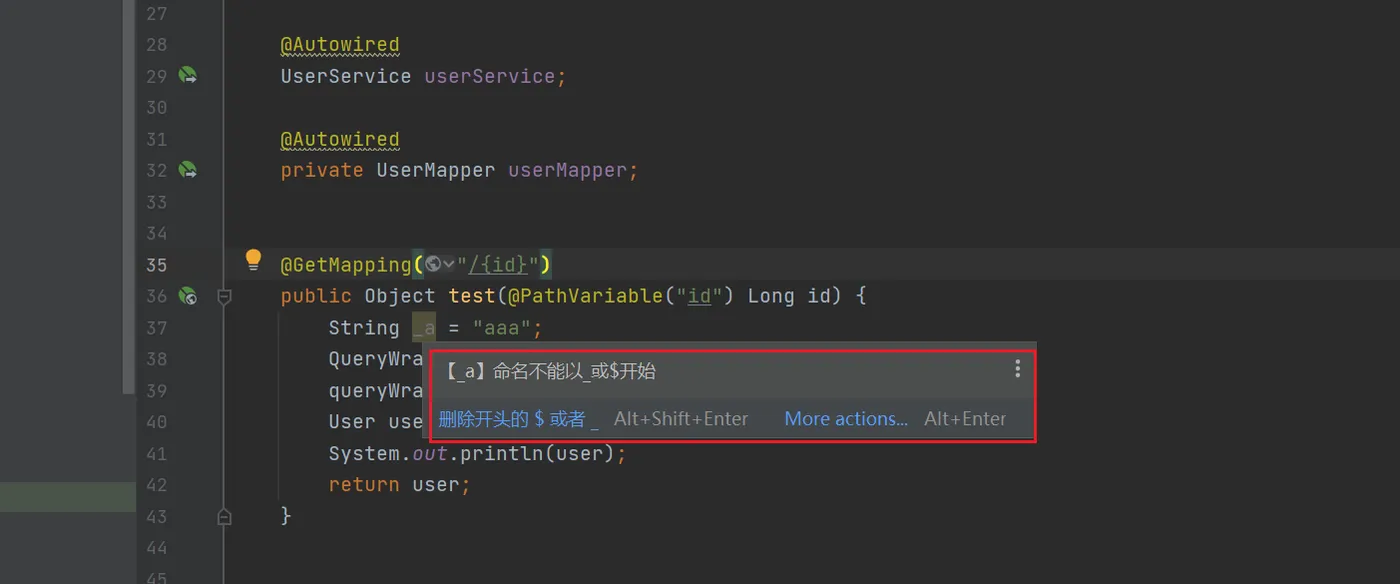Click the UserService type name on line 29
Viewport: 1400px width, 584px height.
(x=346, y=76)
